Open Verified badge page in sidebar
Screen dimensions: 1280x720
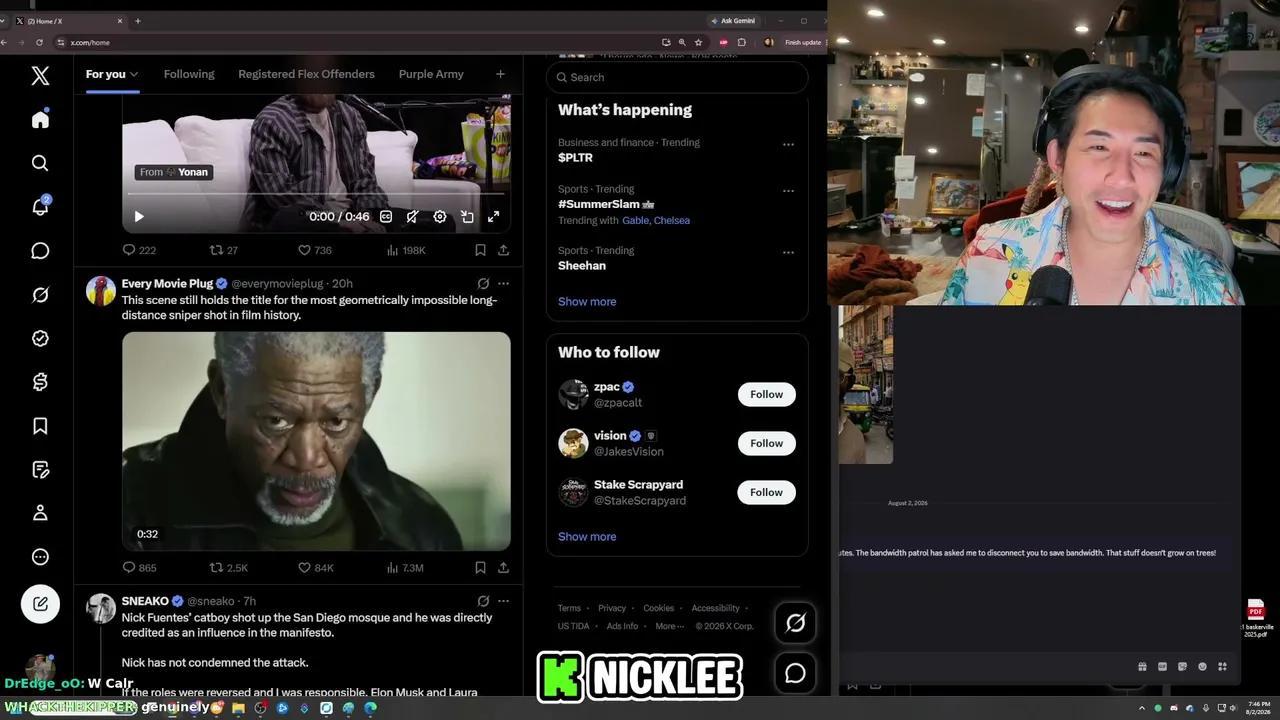pyautogui.click(x=40, y=338)
